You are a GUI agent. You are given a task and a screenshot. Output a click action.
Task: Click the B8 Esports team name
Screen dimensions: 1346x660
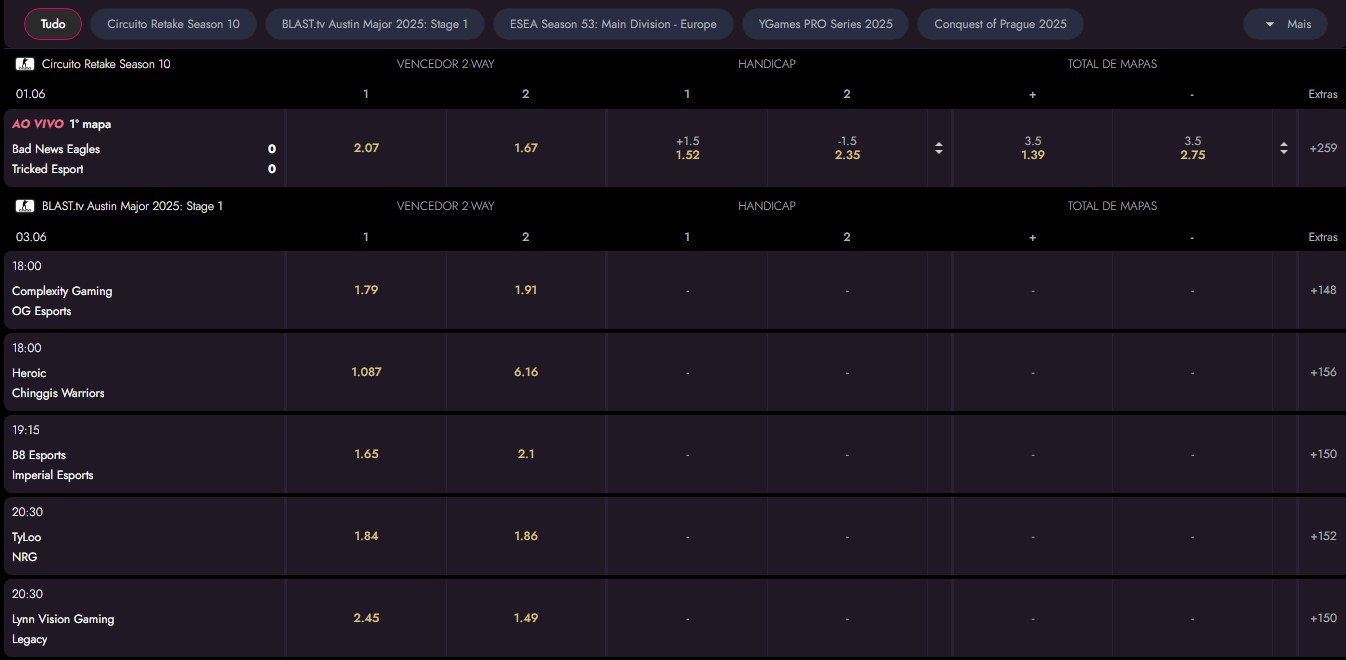coord(39,455)
